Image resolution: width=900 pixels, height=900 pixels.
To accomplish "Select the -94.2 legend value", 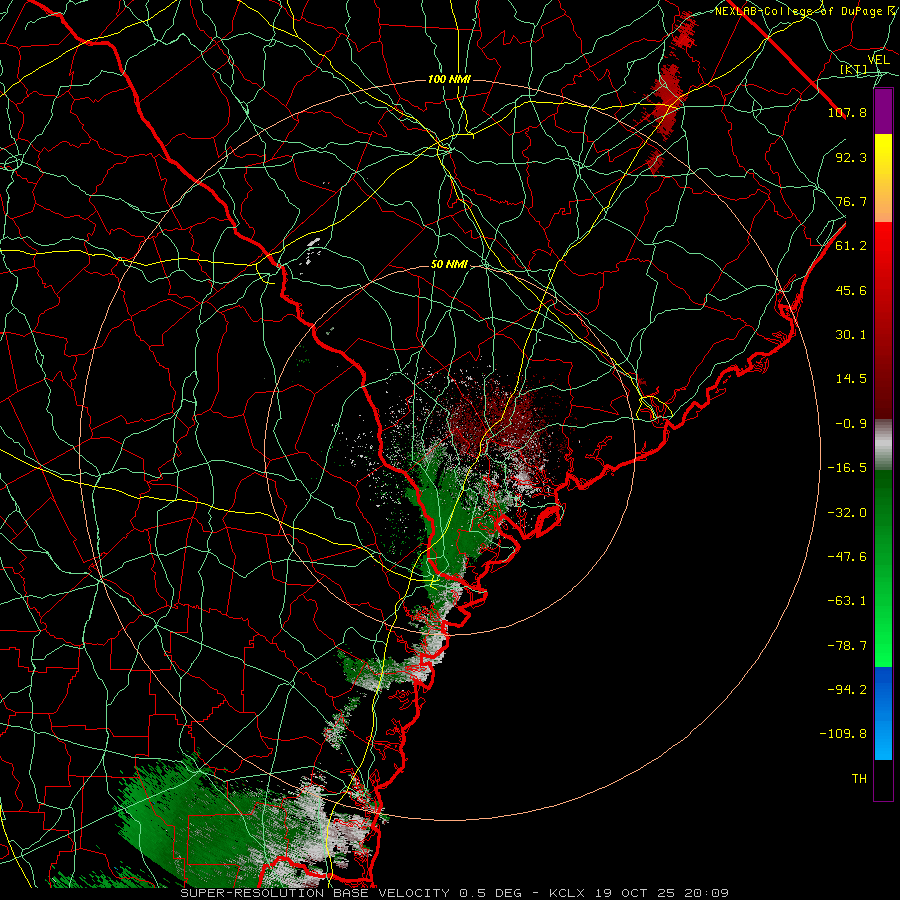I will coord(847,689).
